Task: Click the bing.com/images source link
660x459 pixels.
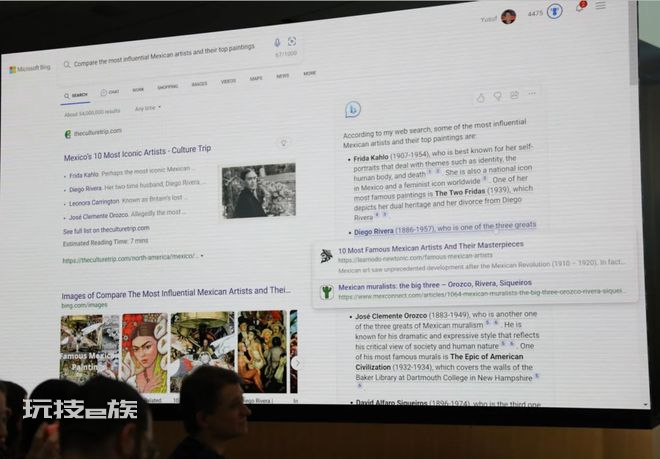Action: point(84,305)
